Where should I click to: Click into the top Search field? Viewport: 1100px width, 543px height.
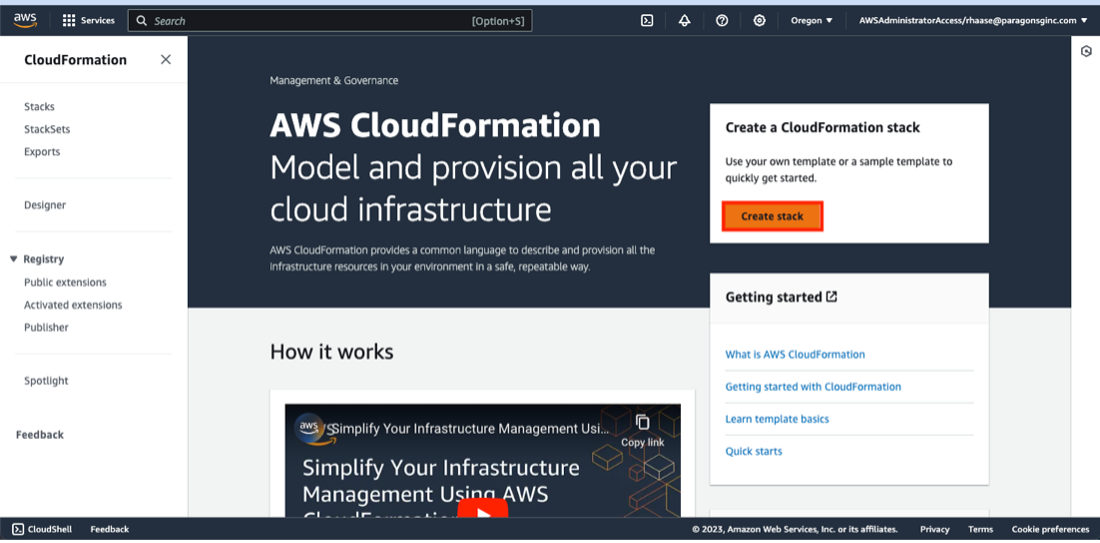(x=330, y=20)
